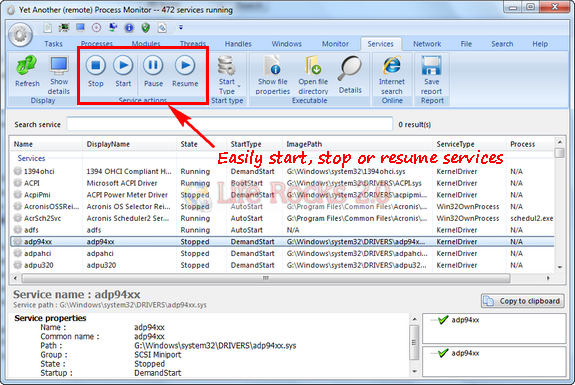Click the small monitor quick-access icon
This screenshot has width=575, height=385.
tap(80, 28)
